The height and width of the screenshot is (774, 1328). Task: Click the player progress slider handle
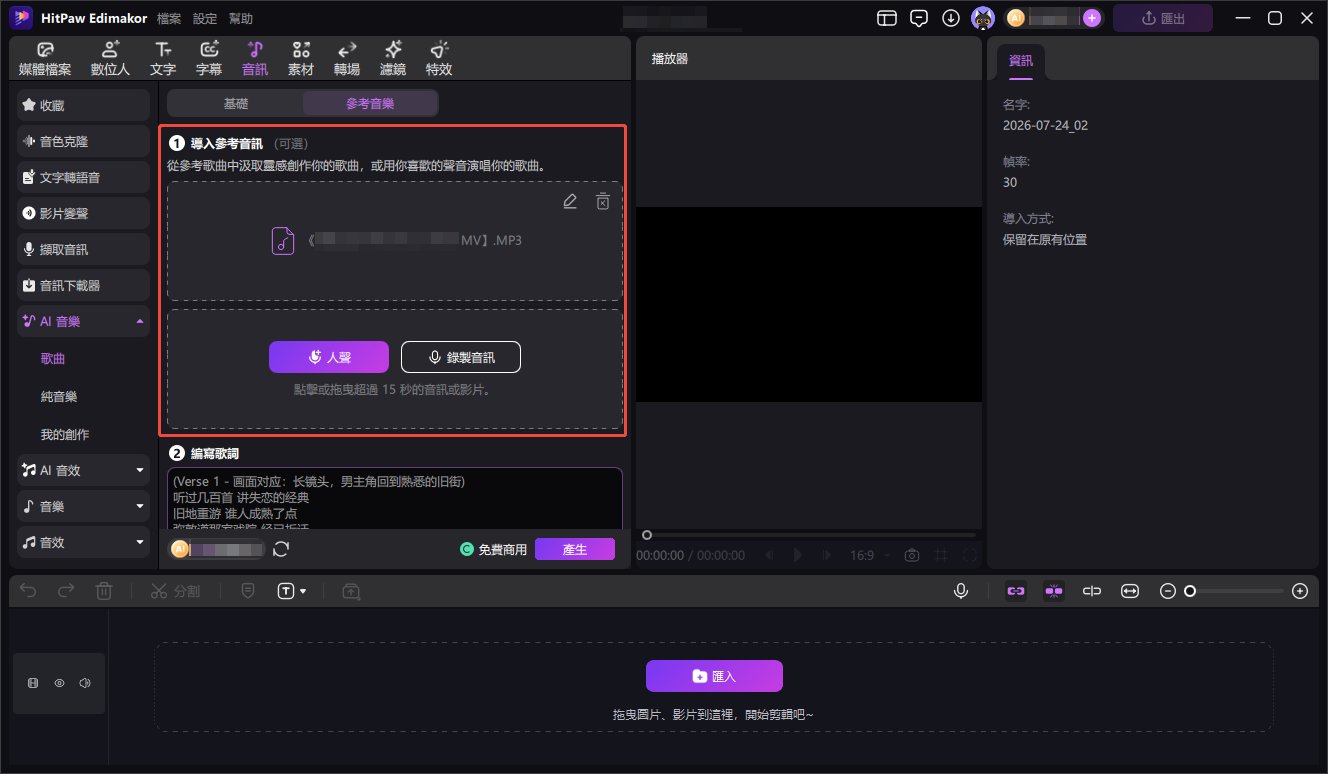click(x=647, y=535)
